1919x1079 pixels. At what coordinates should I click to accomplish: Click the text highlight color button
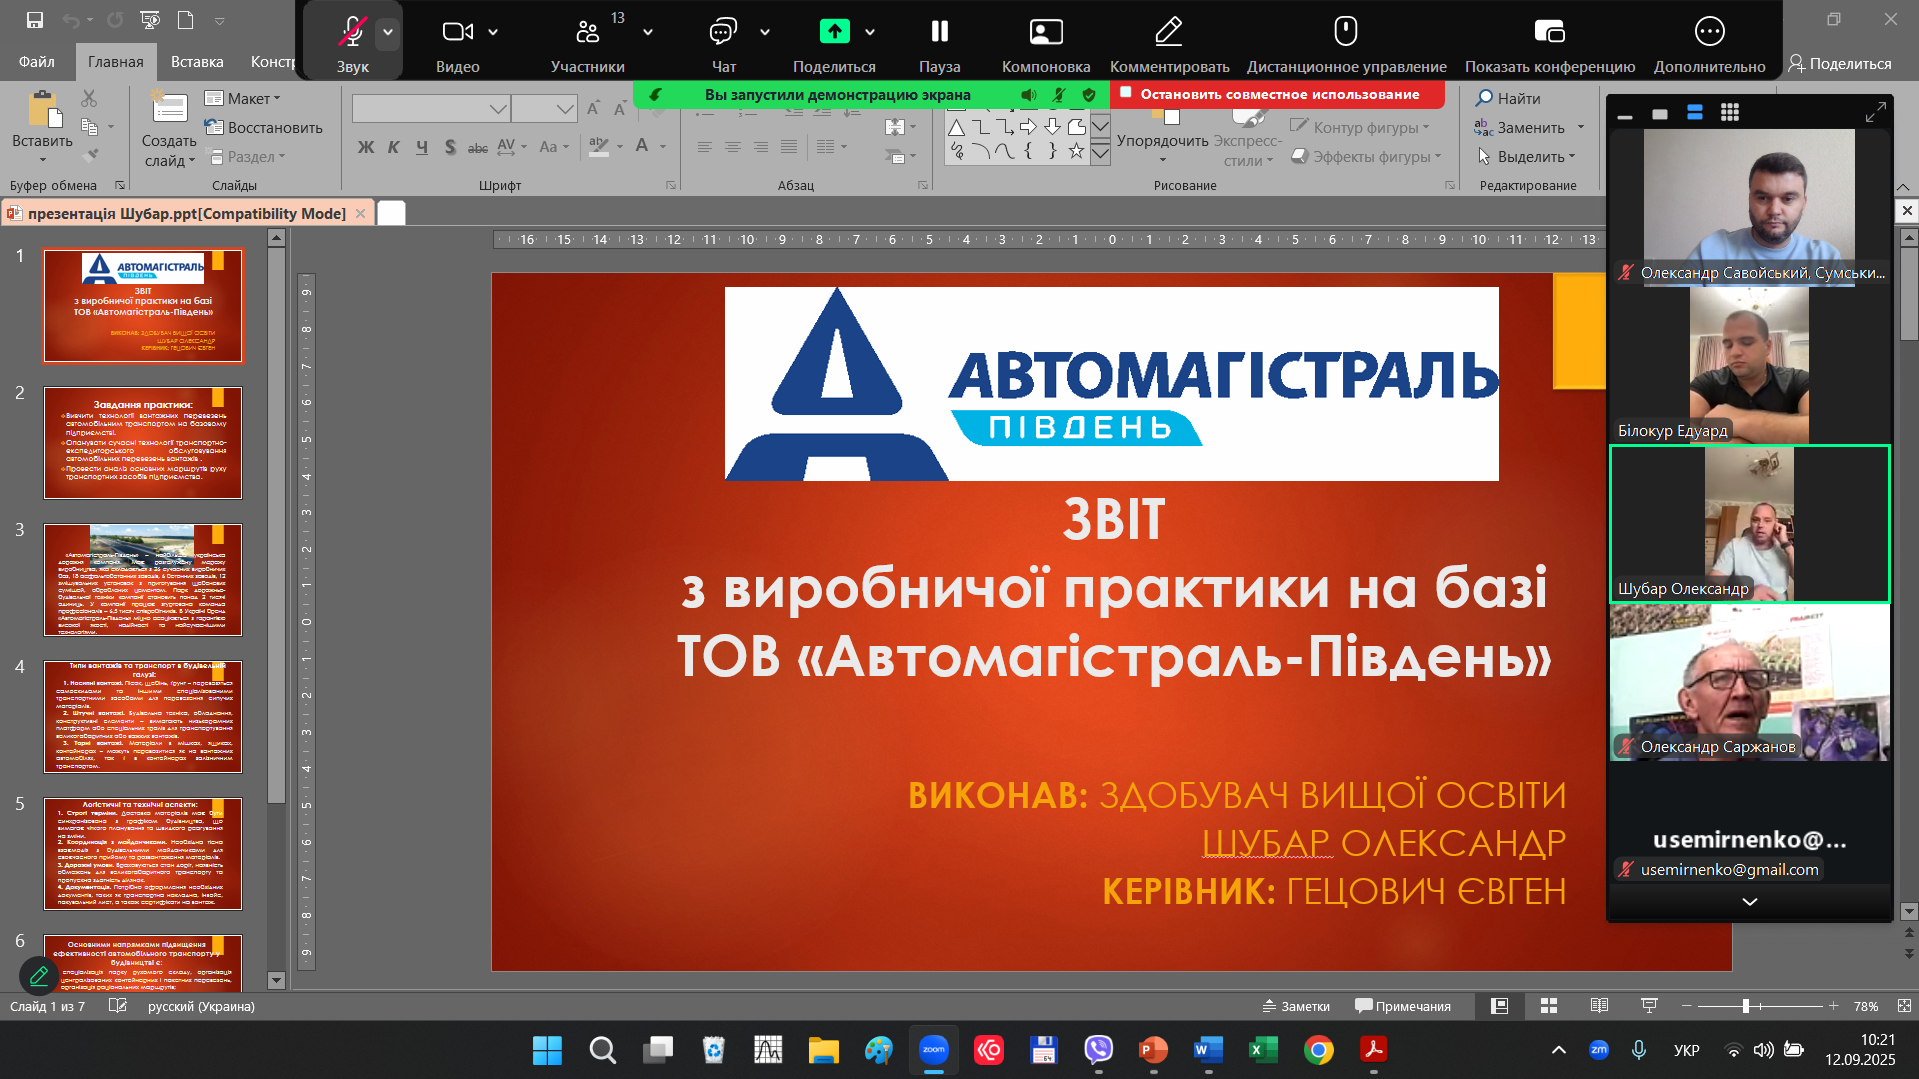click(598, 147)
